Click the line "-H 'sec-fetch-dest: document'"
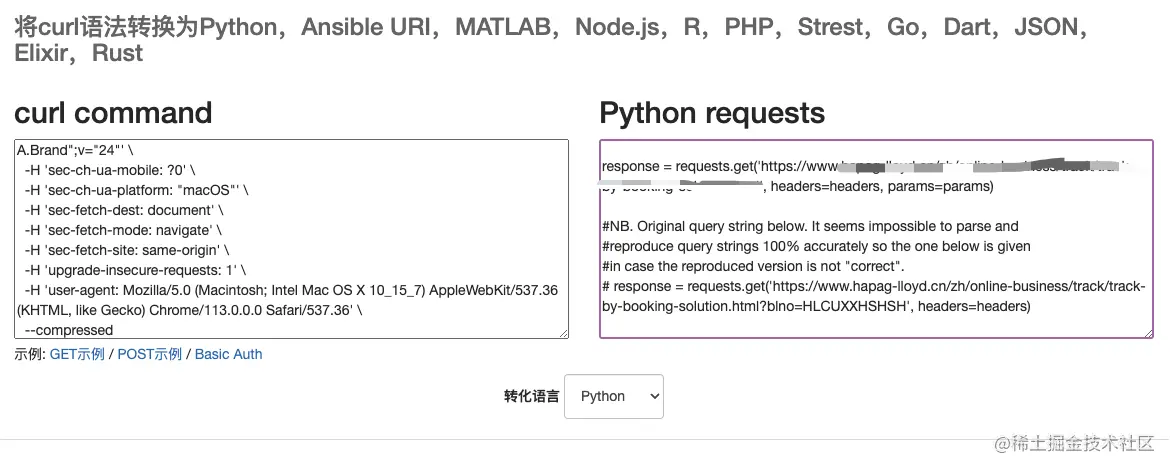 (124, 210)
